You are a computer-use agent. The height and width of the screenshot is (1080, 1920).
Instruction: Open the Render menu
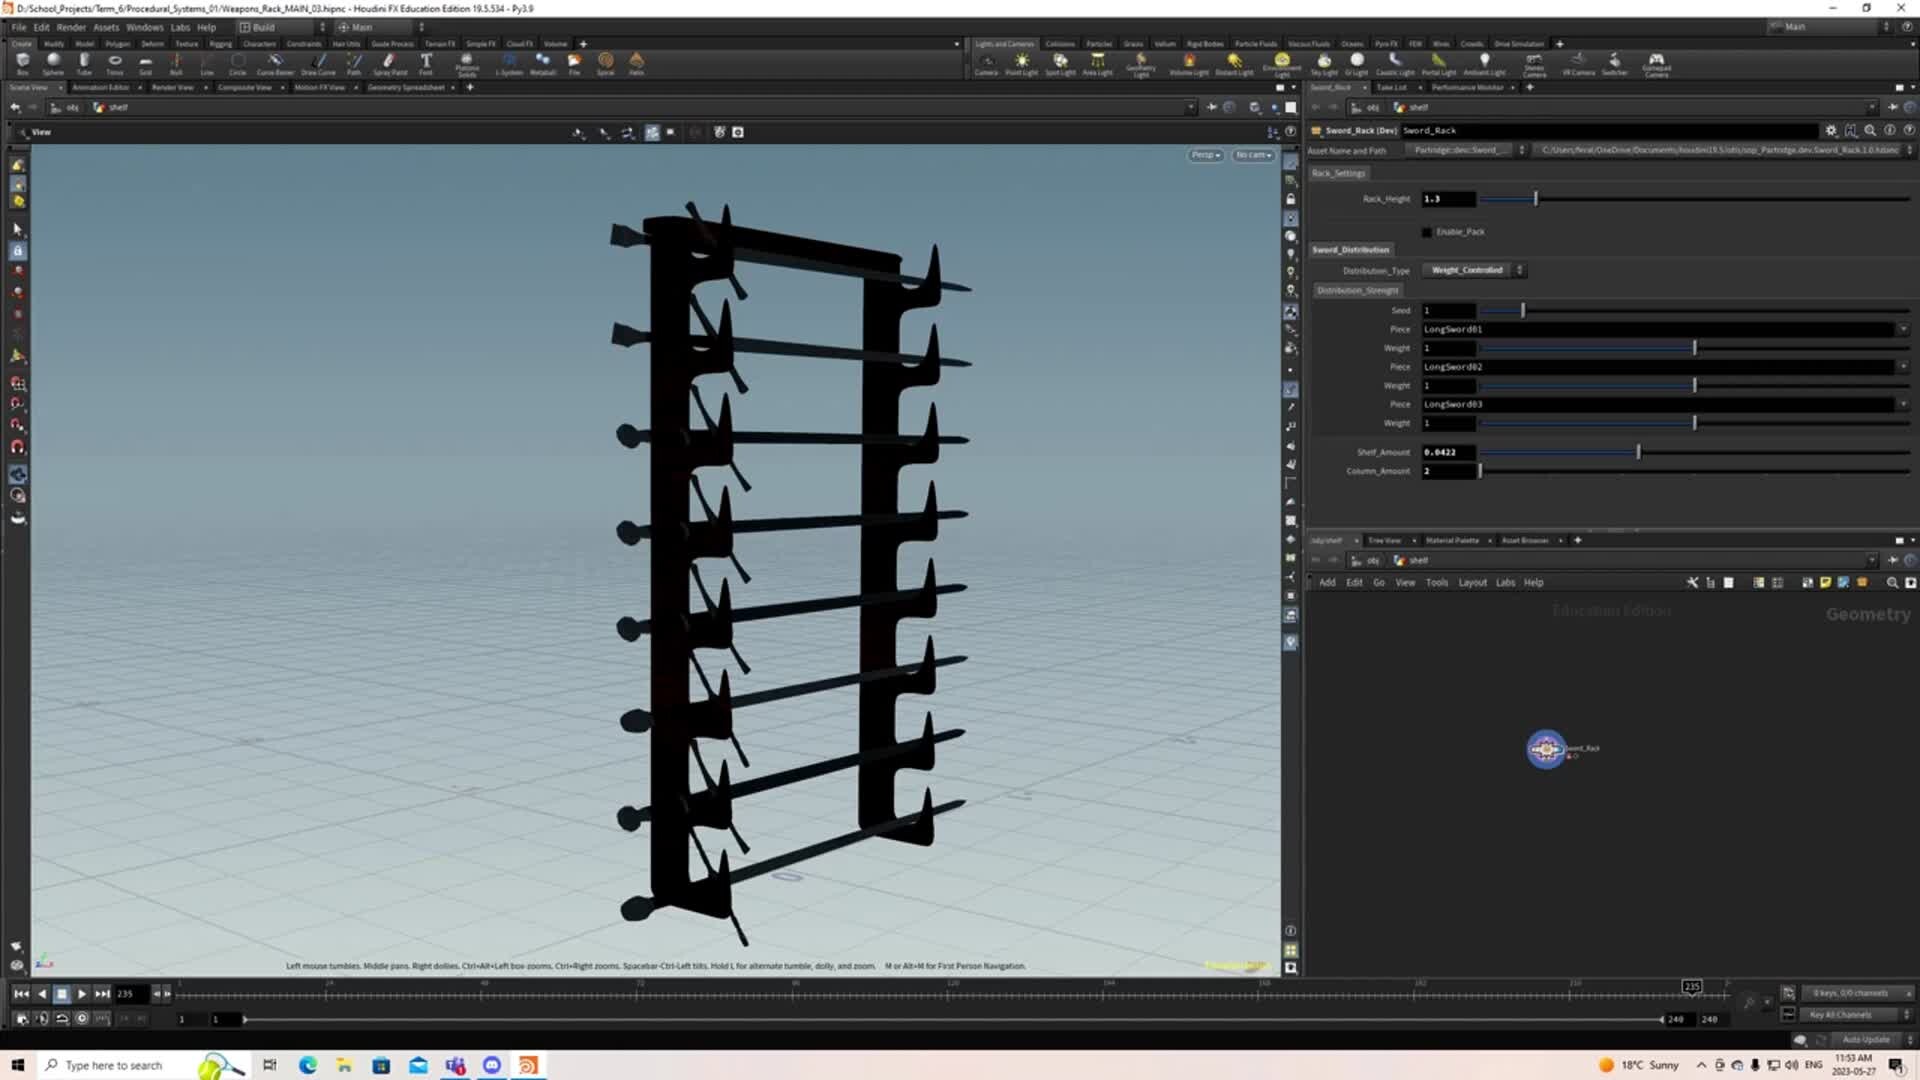[71, 27]
